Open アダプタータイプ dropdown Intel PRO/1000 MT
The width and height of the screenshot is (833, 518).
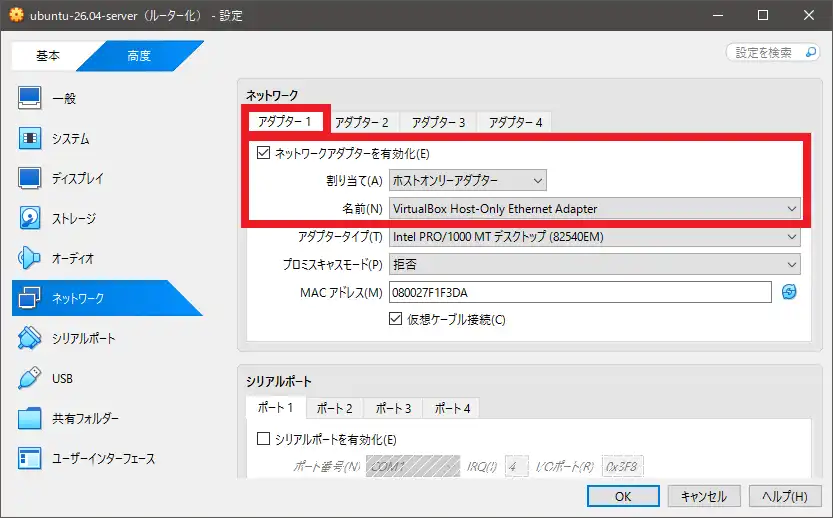pyautogui.click(x=594, y=236)
